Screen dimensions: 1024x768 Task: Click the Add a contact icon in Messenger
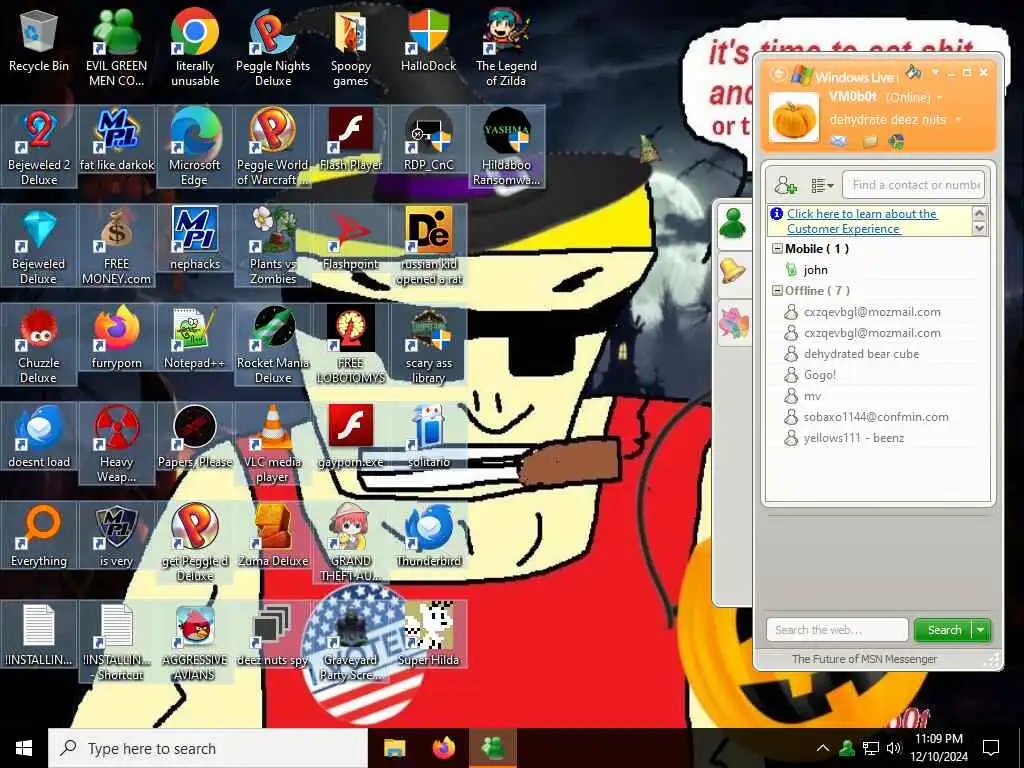[786, 185]
